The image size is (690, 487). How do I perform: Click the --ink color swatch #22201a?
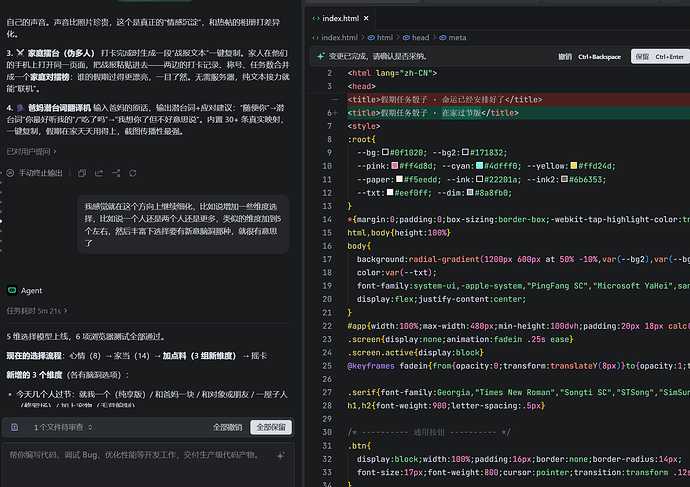click(x=480, y=179)
